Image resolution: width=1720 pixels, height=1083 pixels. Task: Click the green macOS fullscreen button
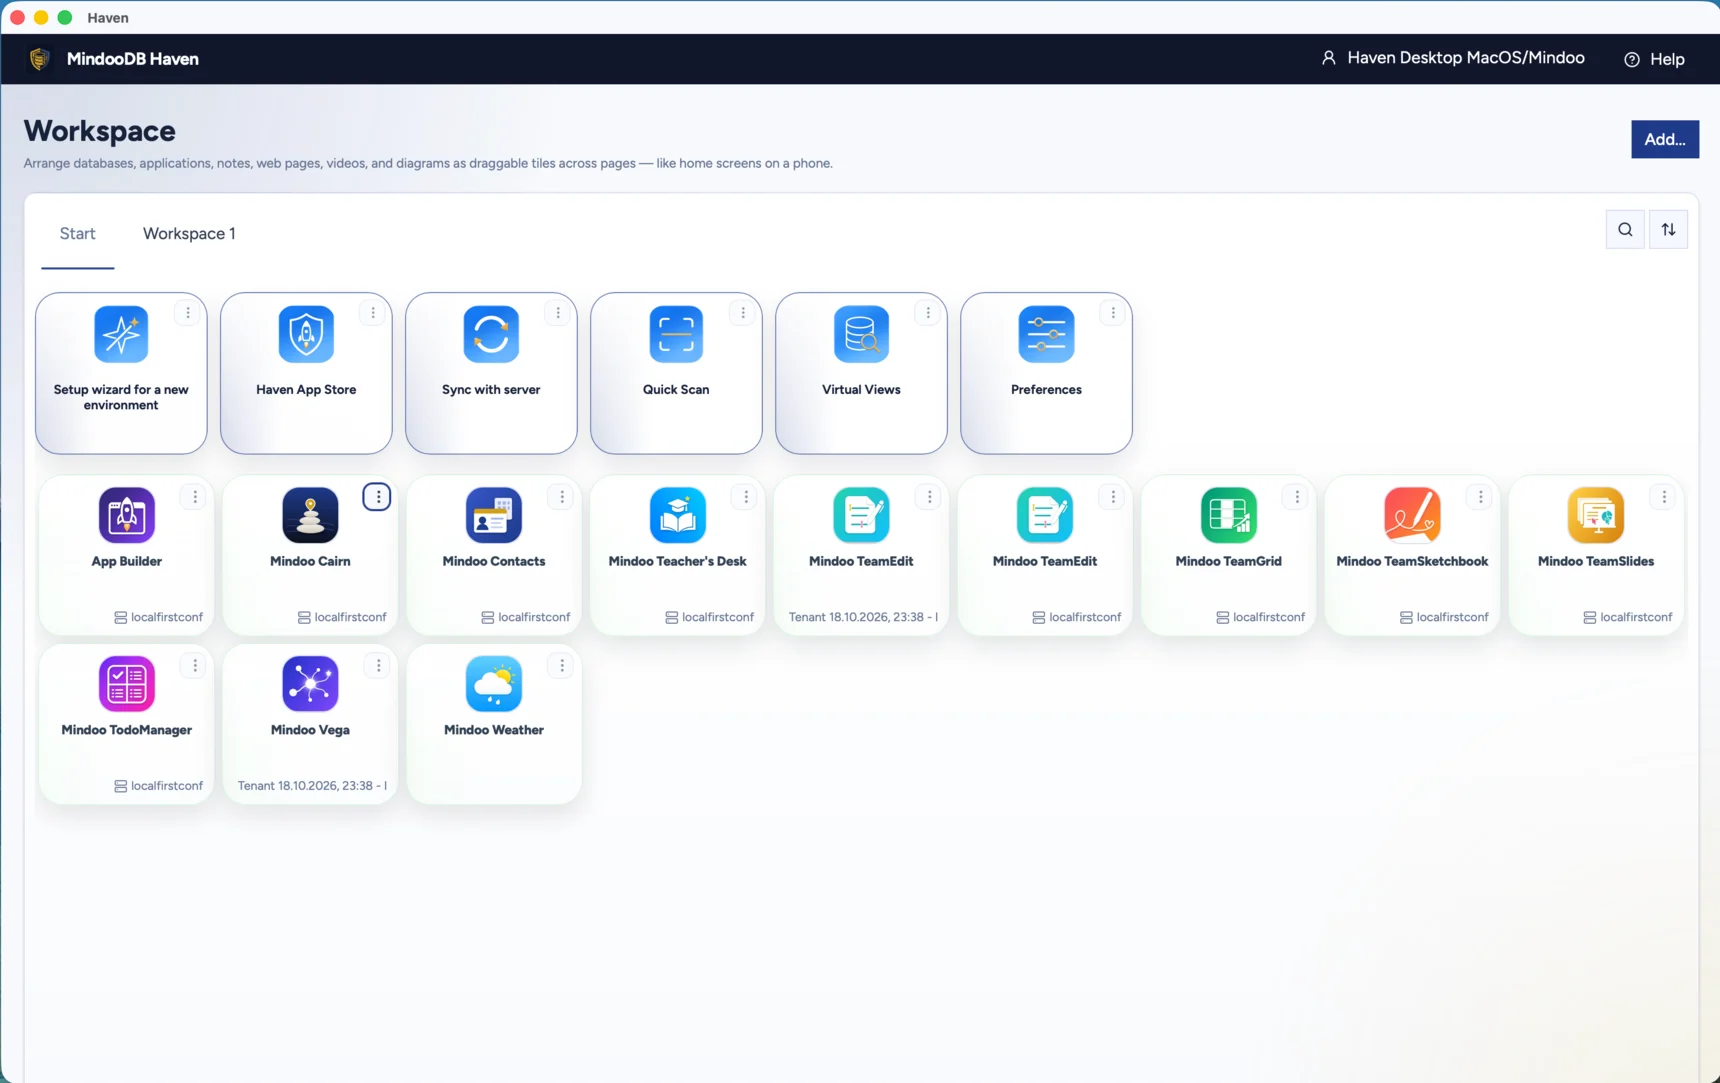[65, 17]
